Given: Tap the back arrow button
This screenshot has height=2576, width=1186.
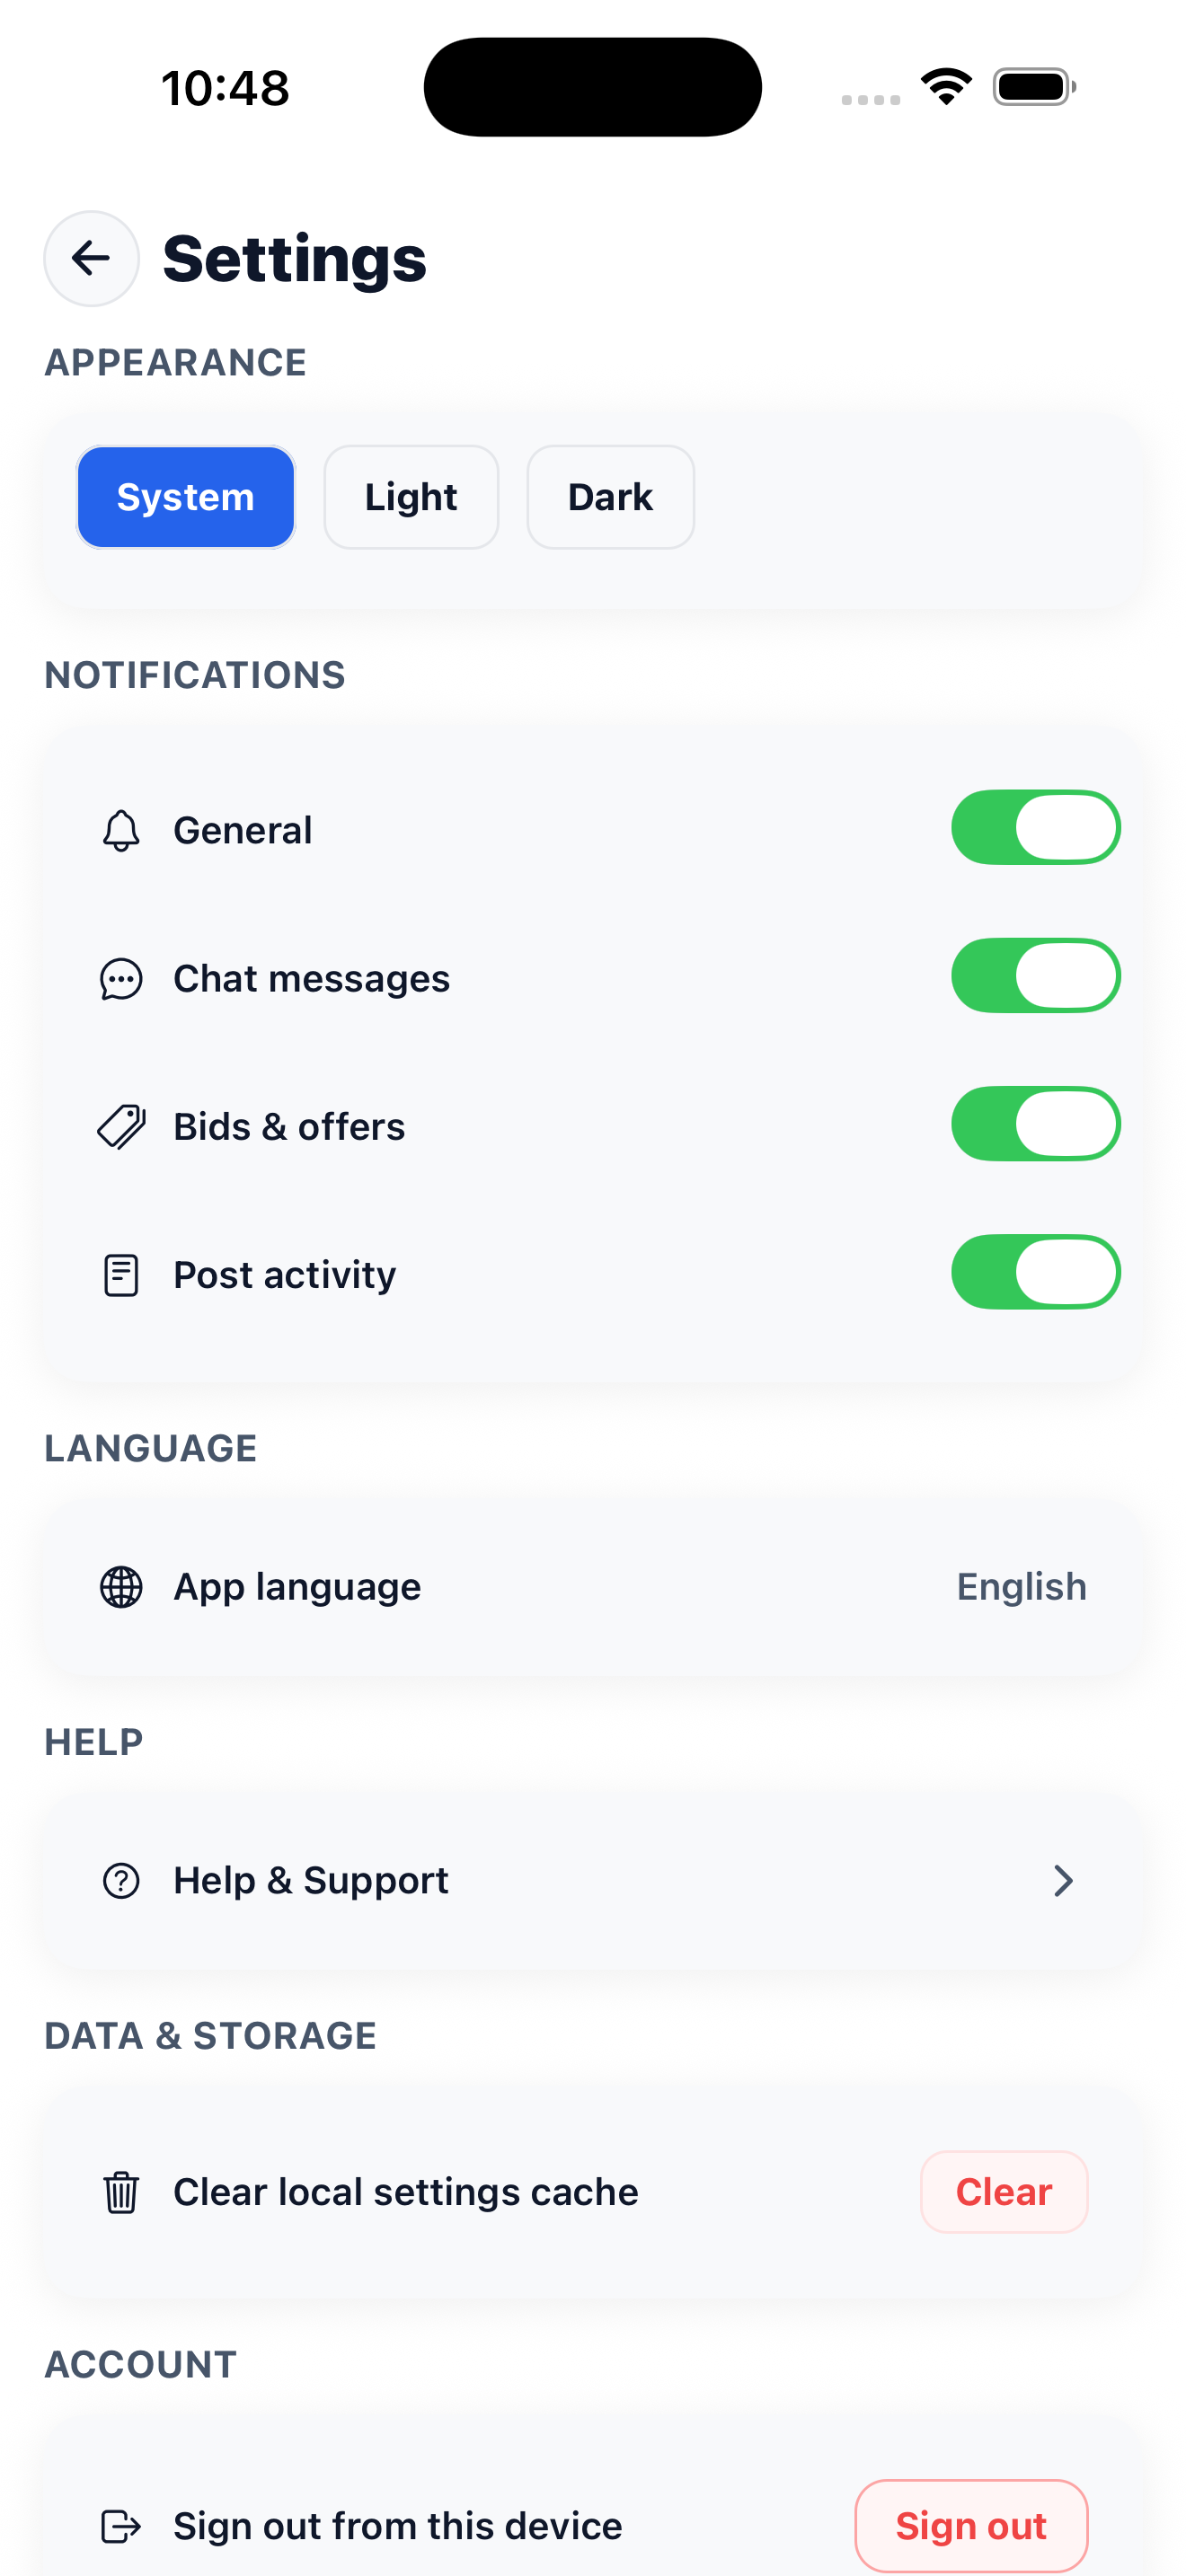Looking at the screenshot, I should [x=91, y=258].
